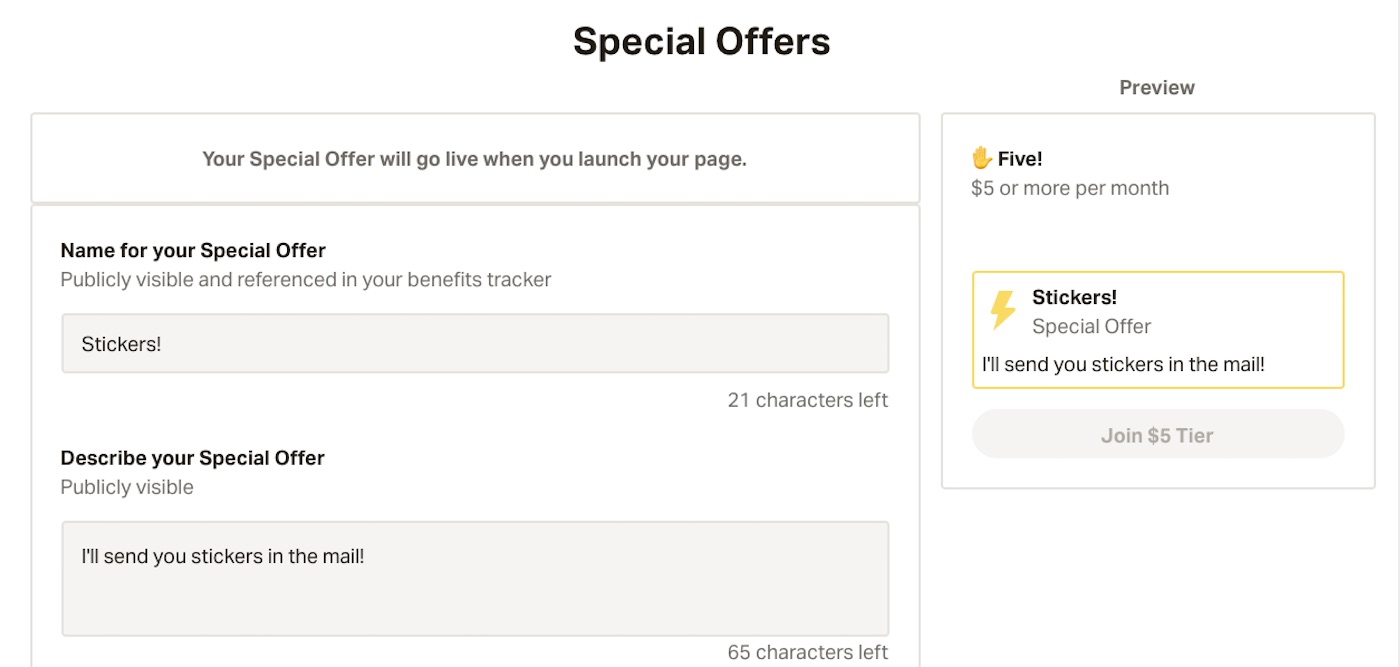Focus the Special Offer description textarea
This screenshot has width=1400, height=667.
(475, 578)
